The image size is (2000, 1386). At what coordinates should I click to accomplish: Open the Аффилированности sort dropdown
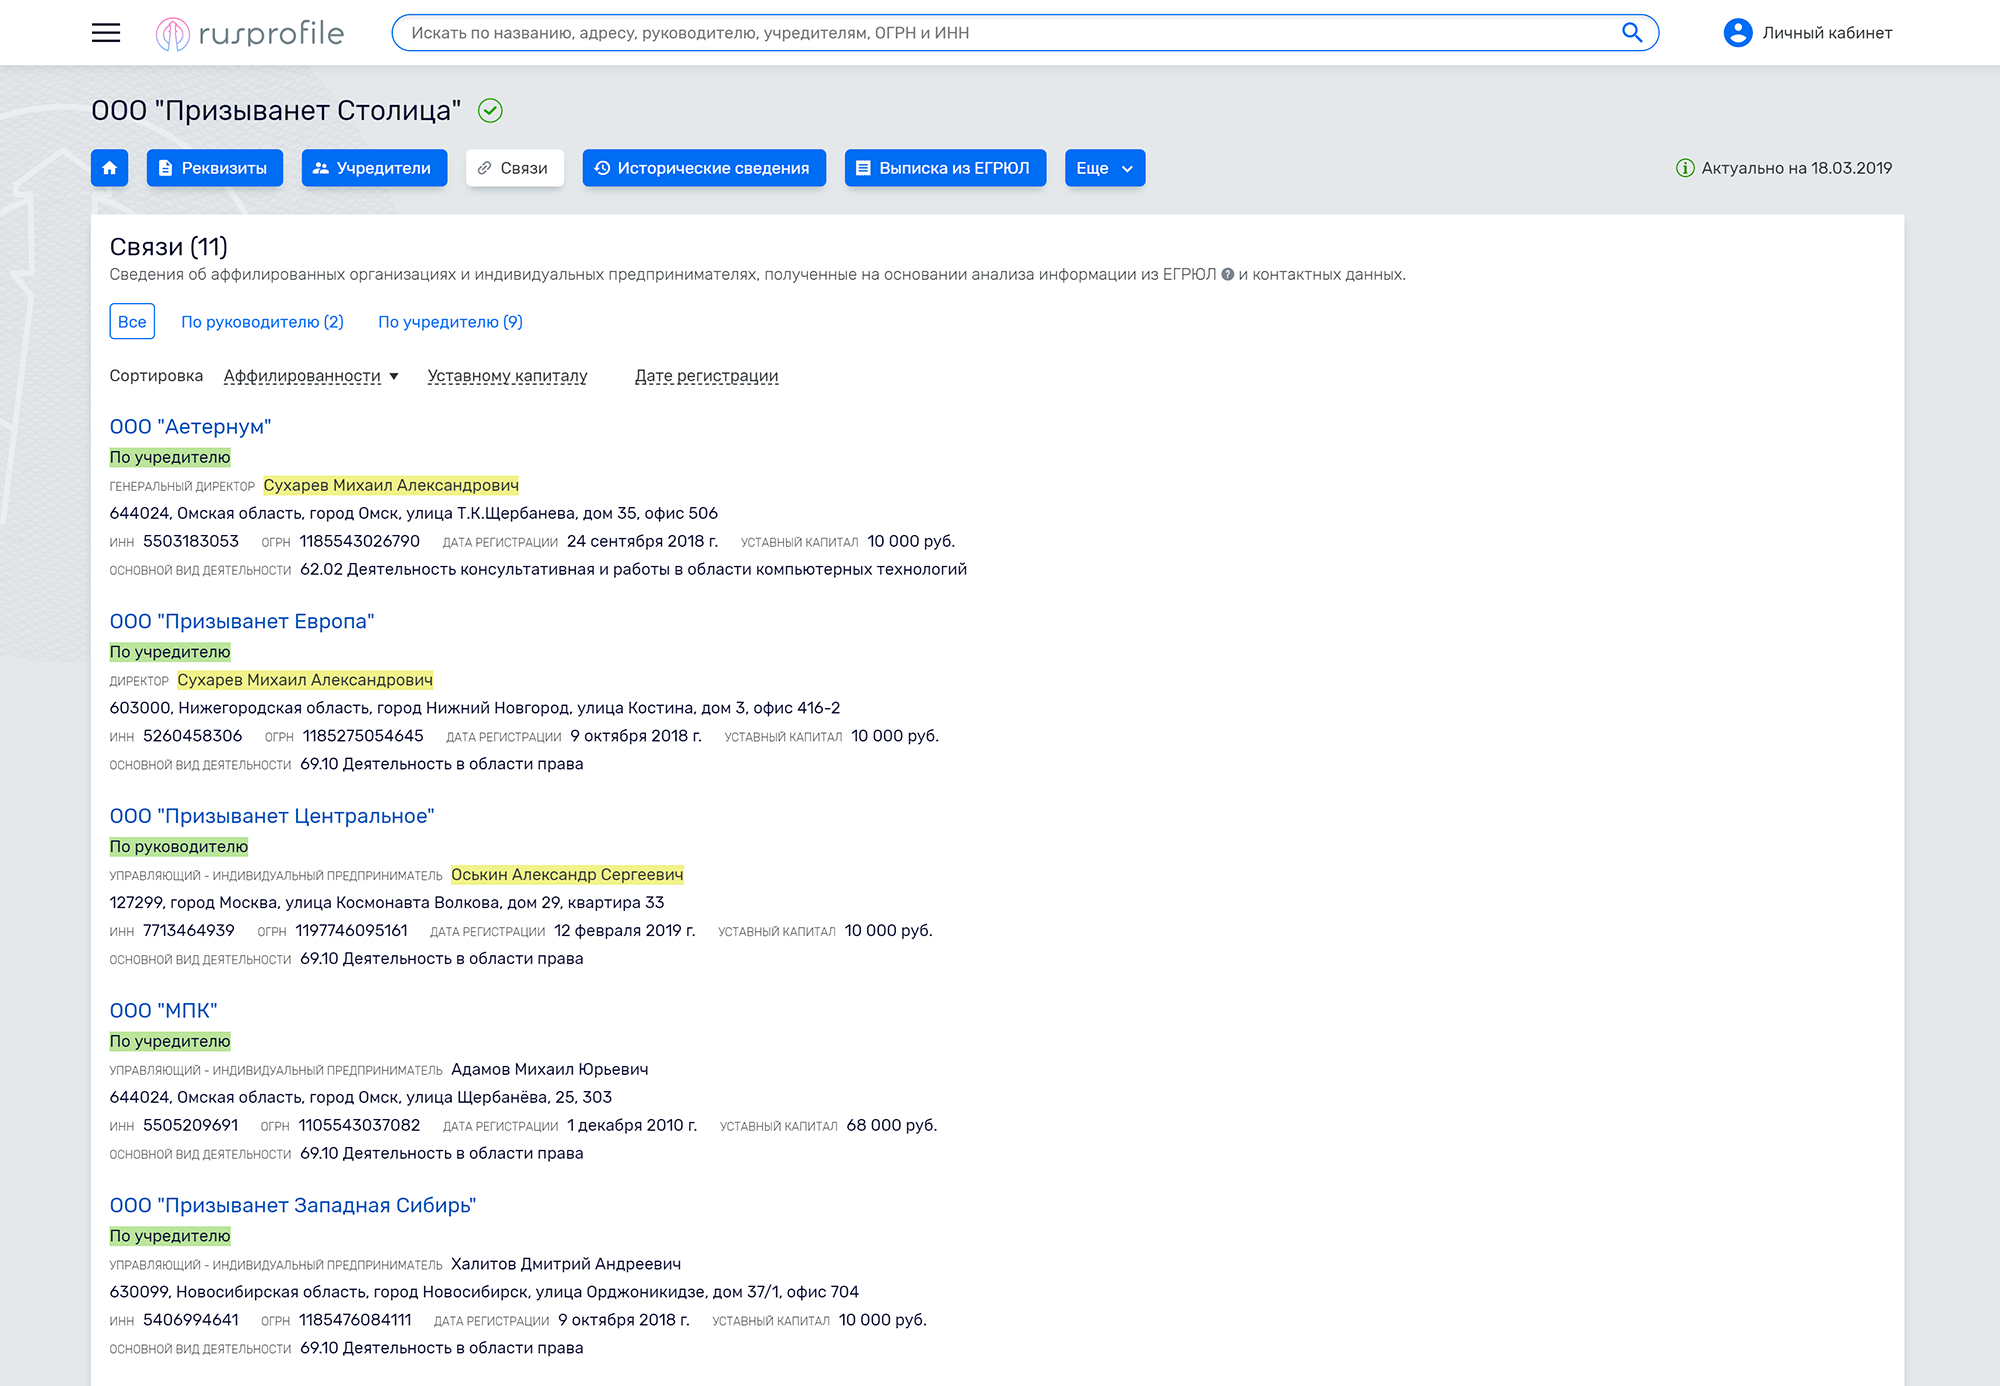[x=311, y=376]
